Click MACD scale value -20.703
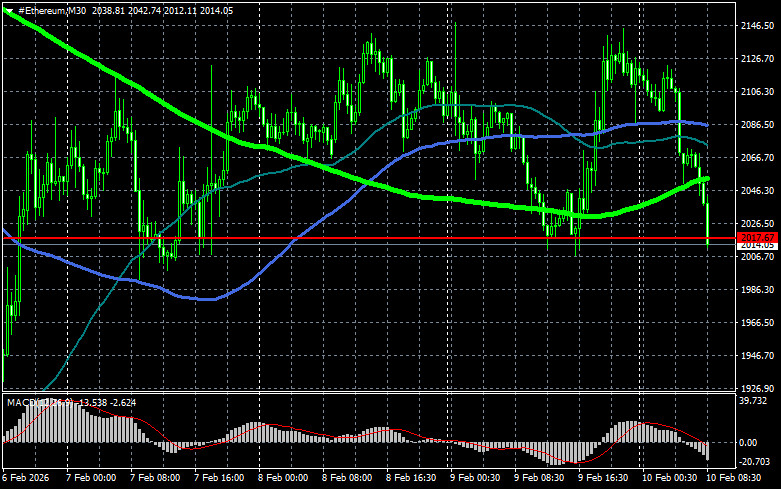Image resolution: width=781 pixels, height=489 pixels. pos(754,462)
